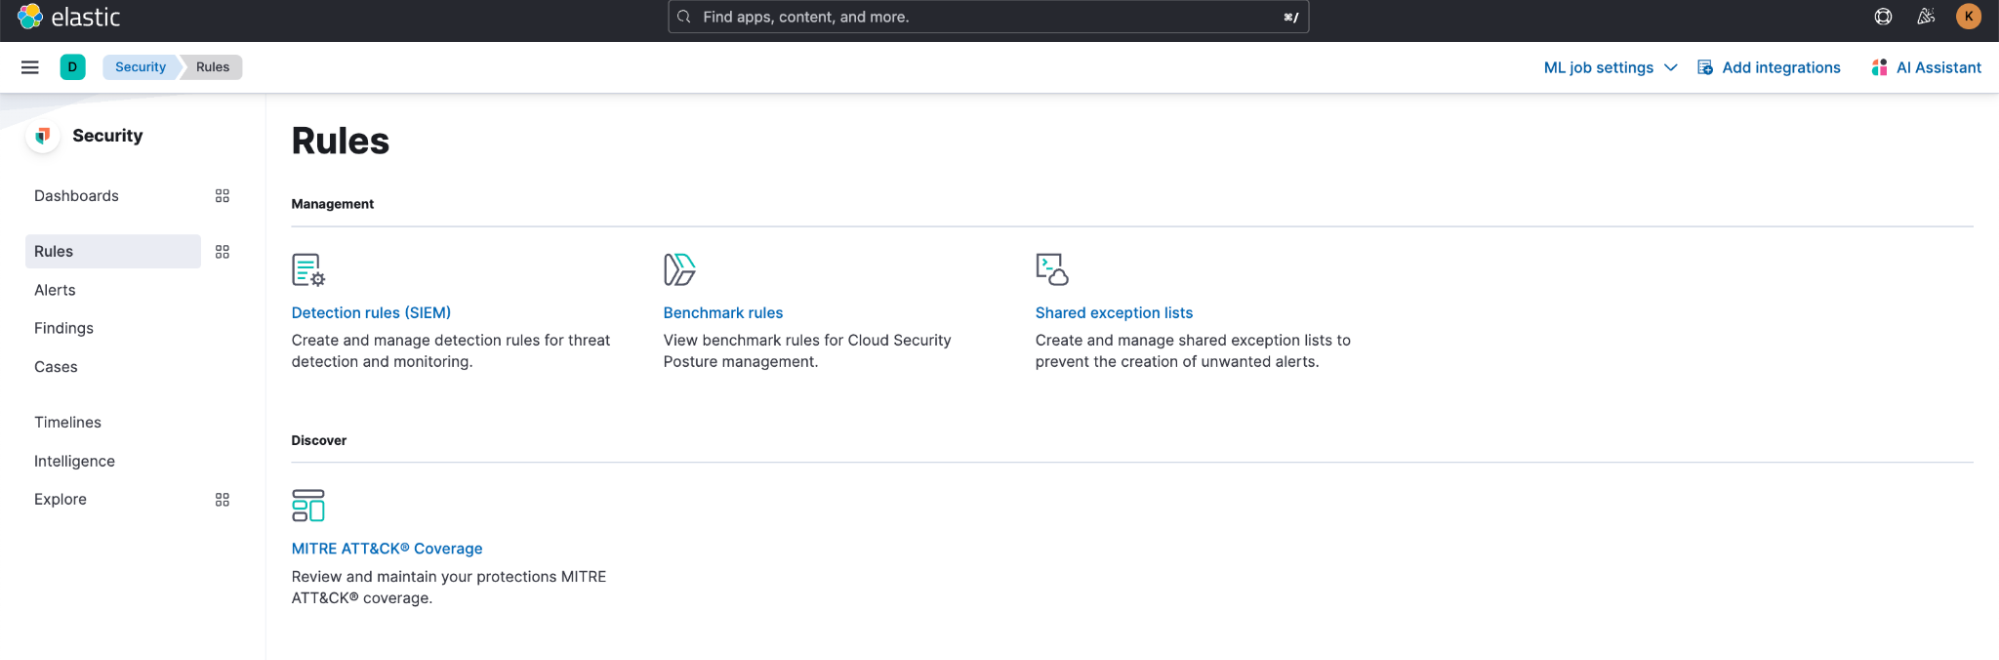Focus the Find apps, content search field
Image resolution: width=1999 pixels, height=660 pixels.
tap(988, 17)
